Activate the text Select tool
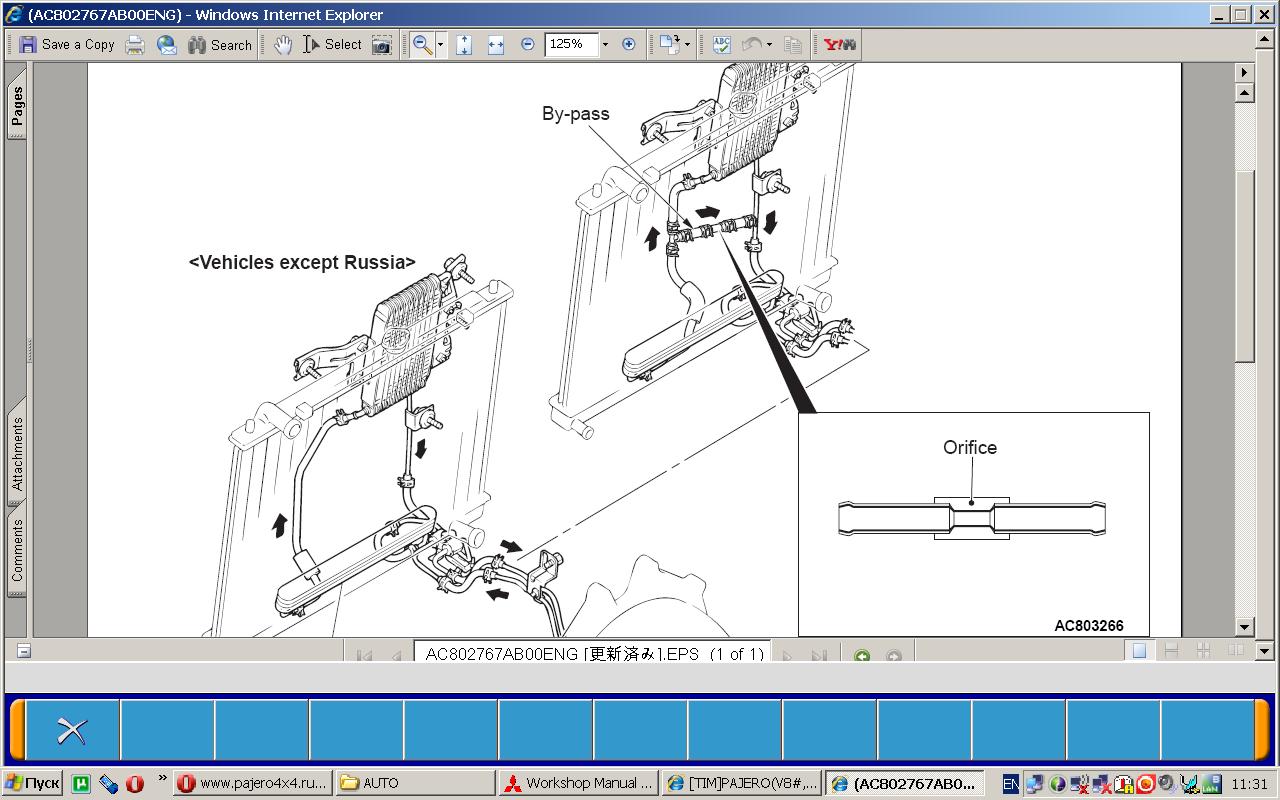The image size is (1280, 800). pos(332,44)
